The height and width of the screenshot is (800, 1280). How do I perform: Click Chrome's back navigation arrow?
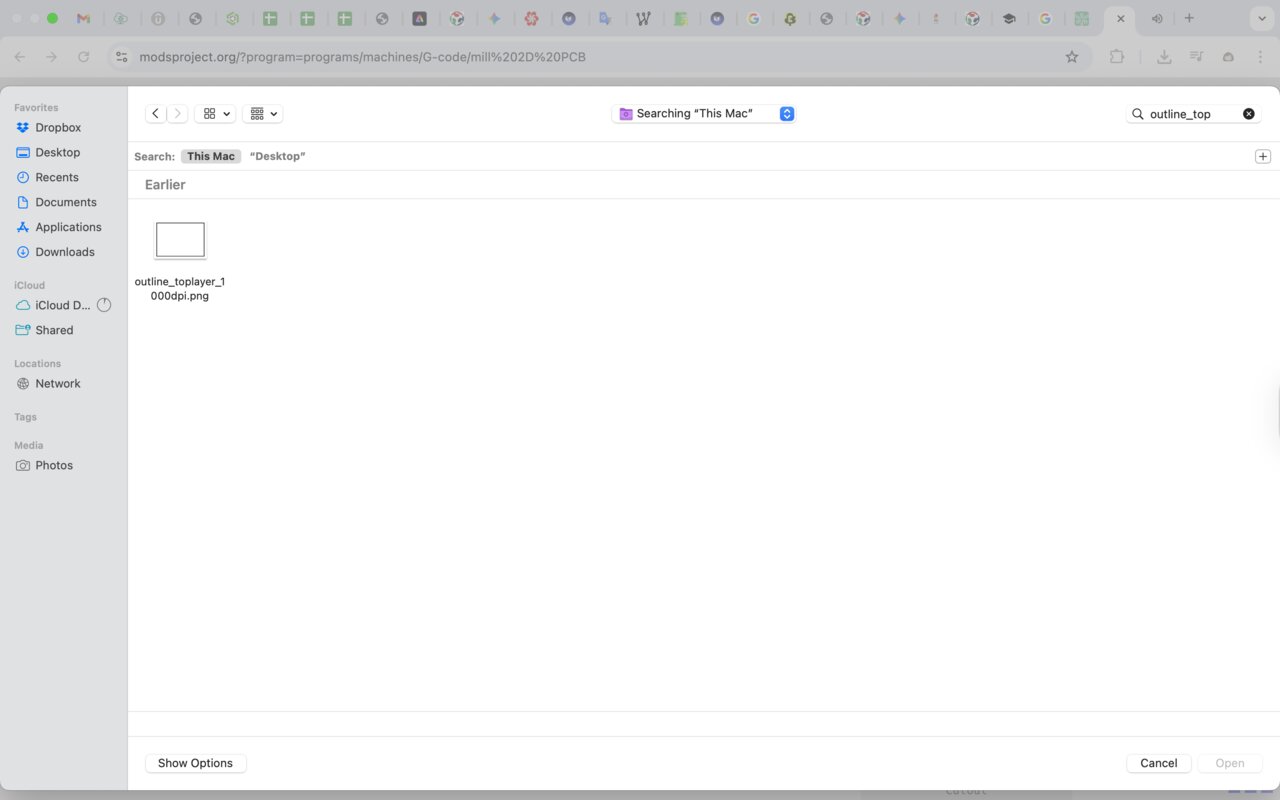(x=20, y=57)
